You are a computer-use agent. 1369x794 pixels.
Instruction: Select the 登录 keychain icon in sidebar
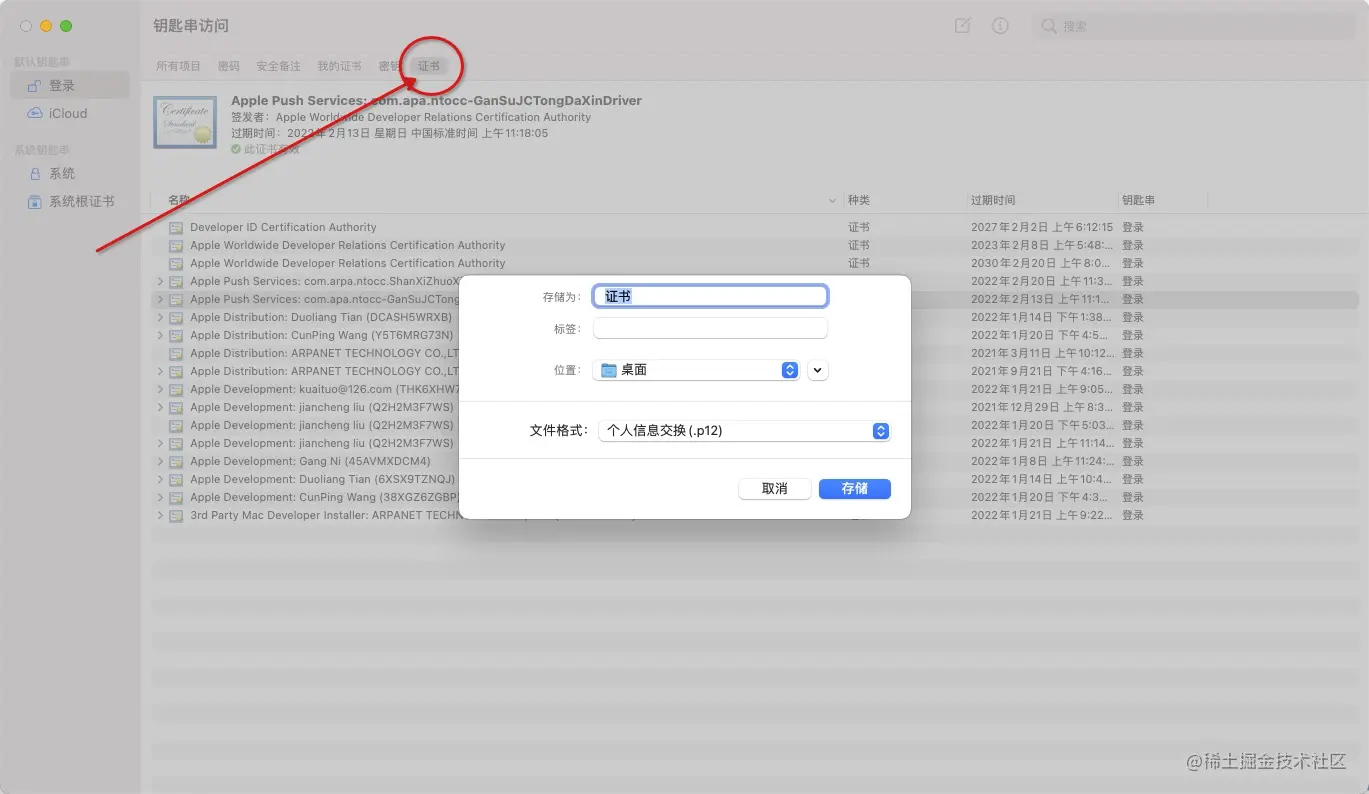35,86
